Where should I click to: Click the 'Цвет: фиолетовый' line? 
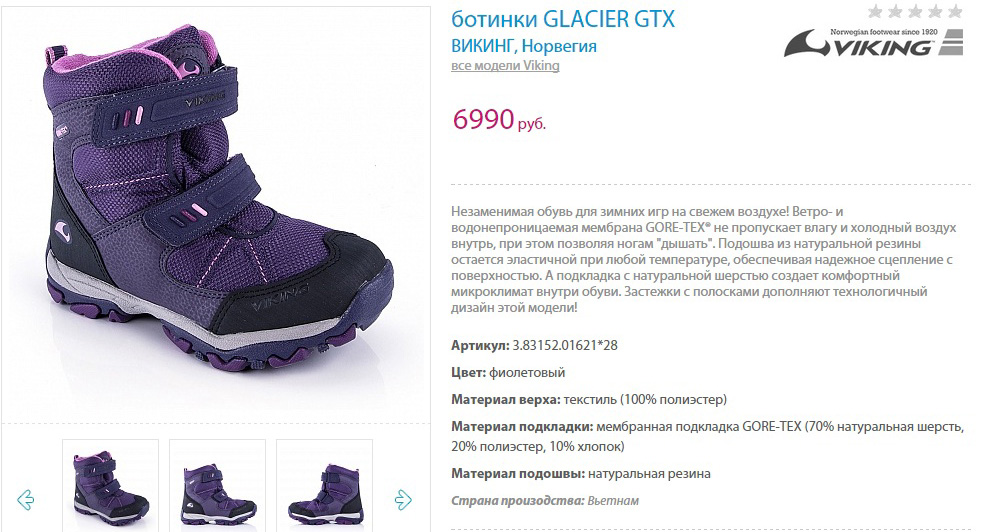pos(508,372)
